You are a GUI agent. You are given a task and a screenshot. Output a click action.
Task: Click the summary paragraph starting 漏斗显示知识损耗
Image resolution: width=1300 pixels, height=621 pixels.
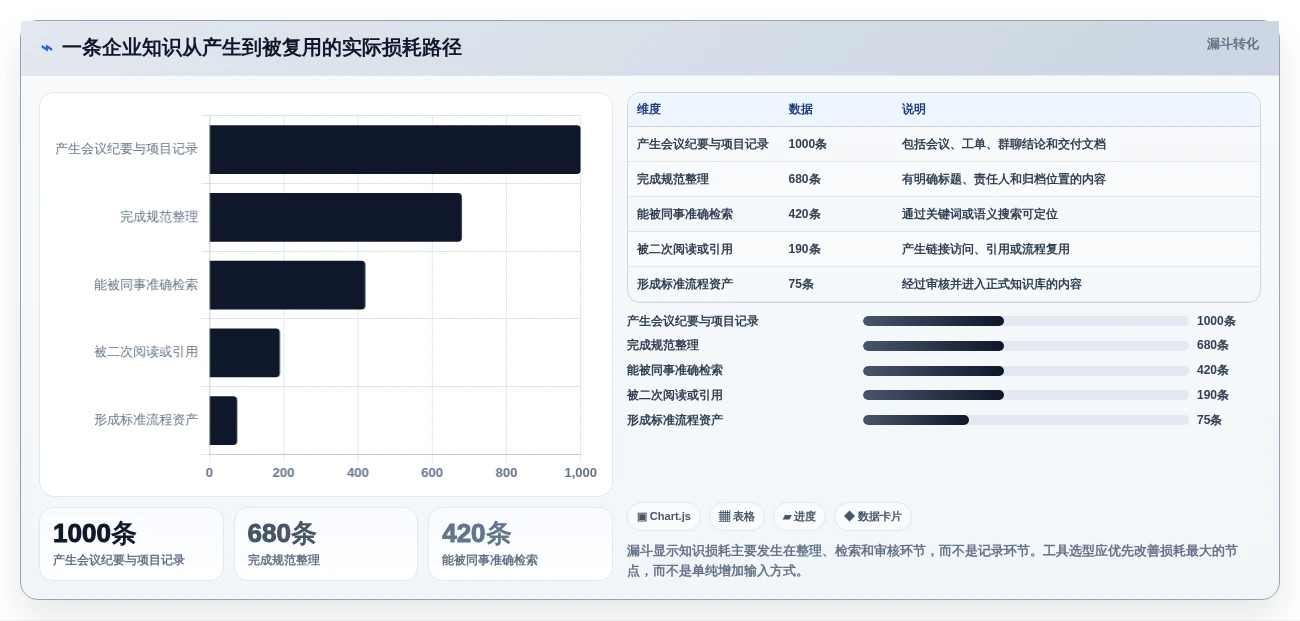pos(932,561)
